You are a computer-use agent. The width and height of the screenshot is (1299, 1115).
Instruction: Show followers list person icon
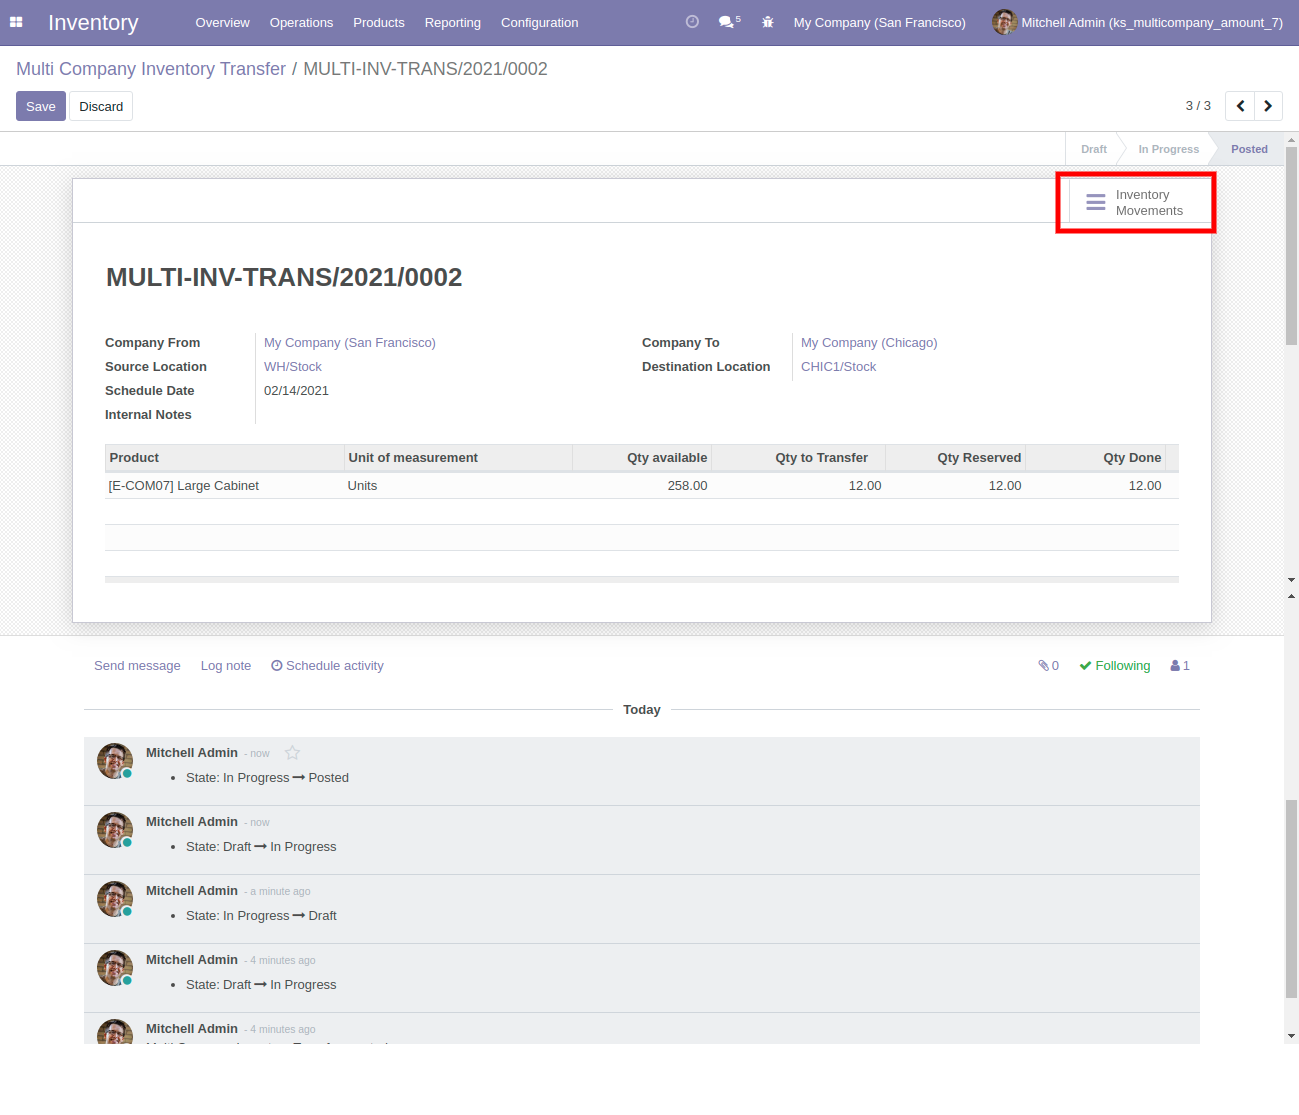tap(1180, 666)
